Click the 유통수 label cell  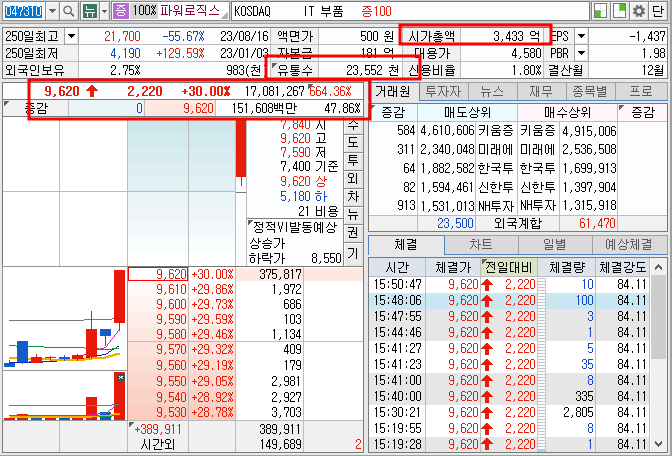(x=295, y=70)
